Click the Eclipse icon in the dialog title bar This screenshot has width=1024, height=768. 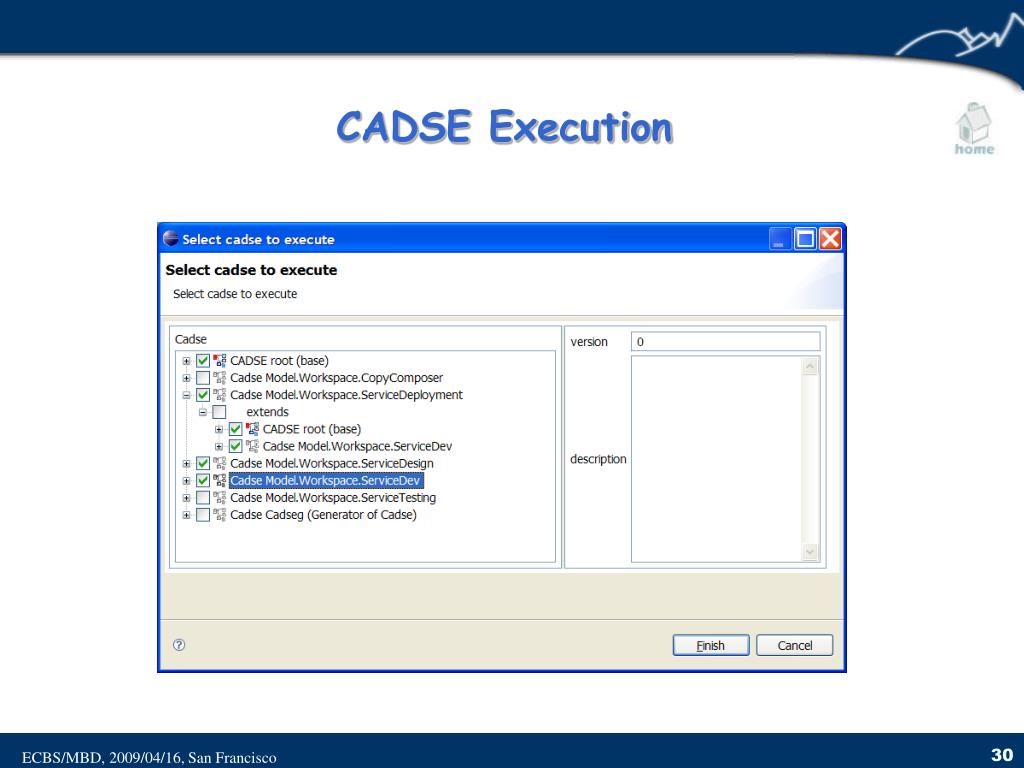171,239
